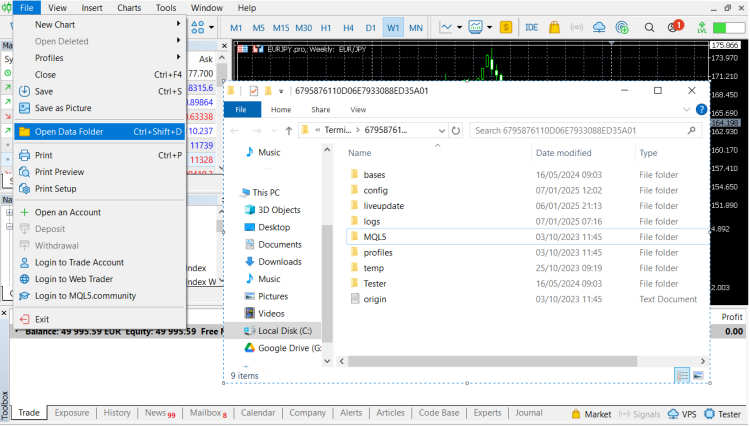The width and height of the screenshot is (750, 426).
Task: Expand the New Chart submenu
Action: pos(100,24)
